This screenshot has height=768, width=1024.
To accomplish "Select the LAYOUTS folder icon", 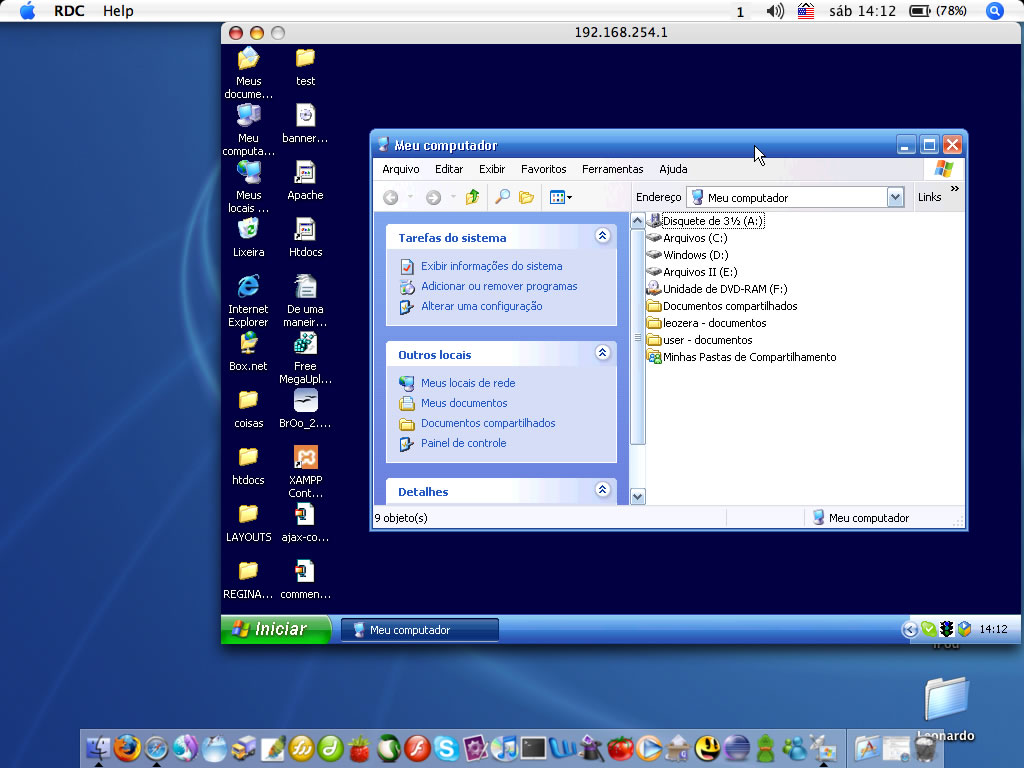I will coord(248,522).
